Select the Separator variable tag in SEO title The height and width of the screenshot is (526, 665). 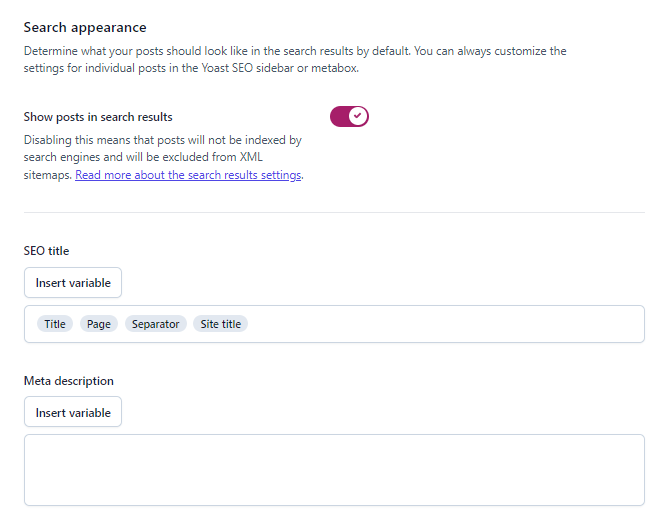coord(156,324)
